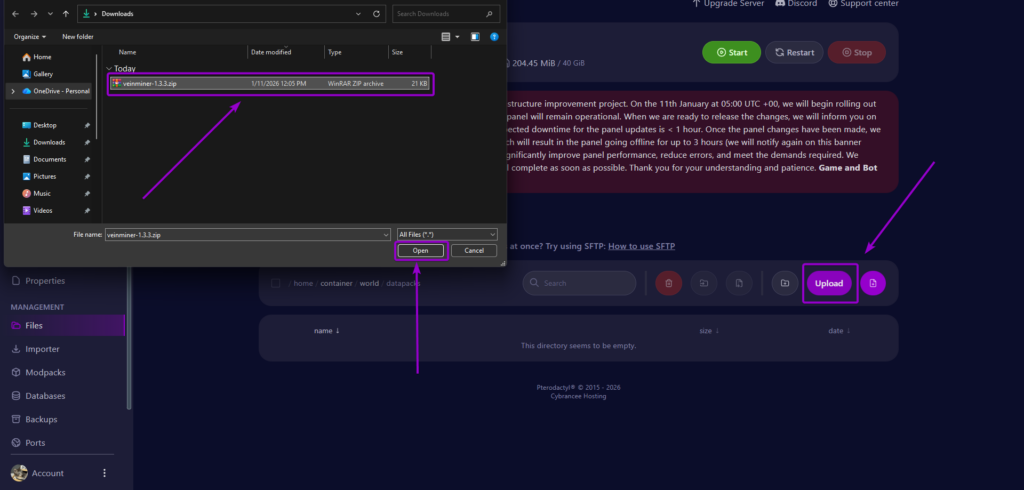Navigate to container breadcrumb
Image resolution: width=1024 pixels, height=490 pixels.
click(336, 284)
